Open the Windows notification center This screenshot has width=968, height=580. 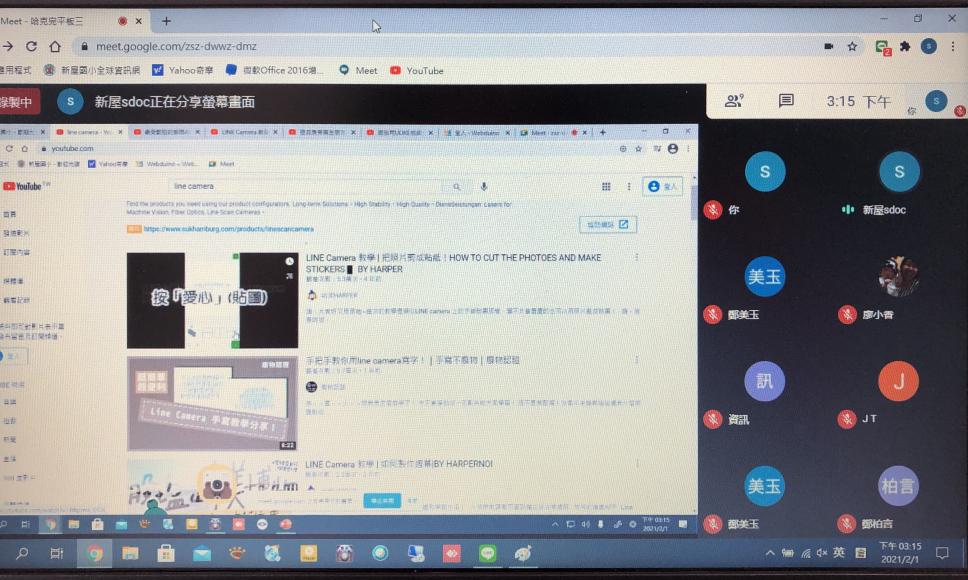(941, 553)
